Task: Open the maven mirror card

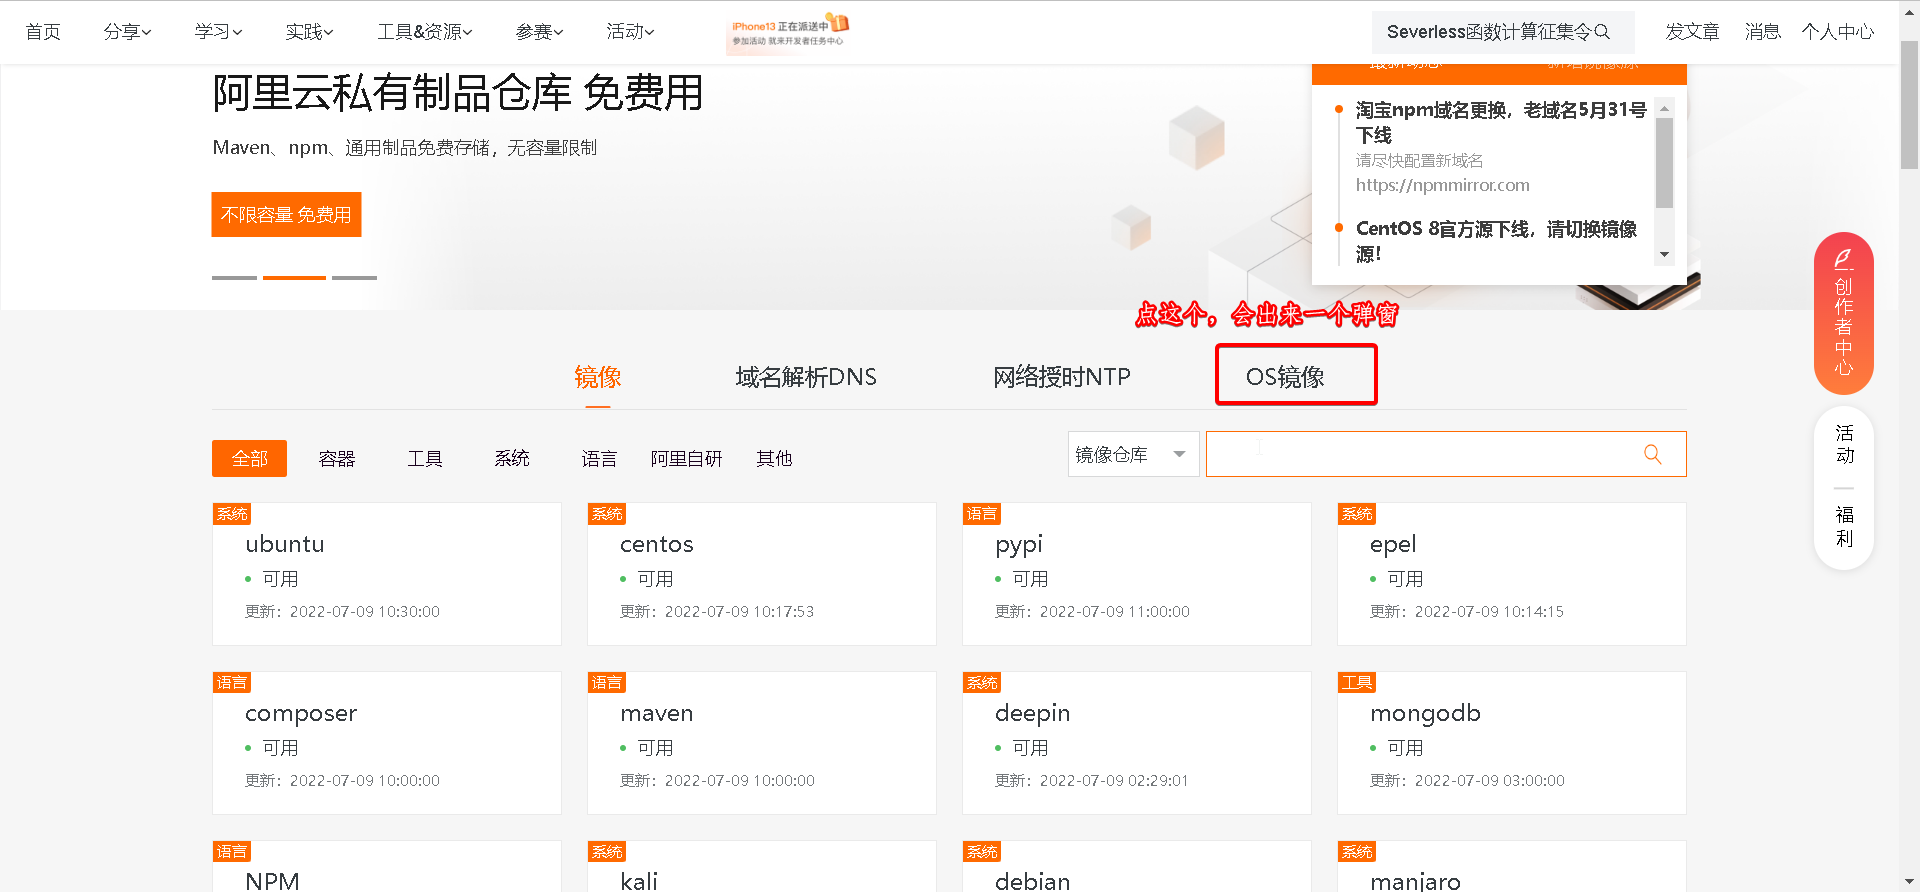Action: coord(762,743)
